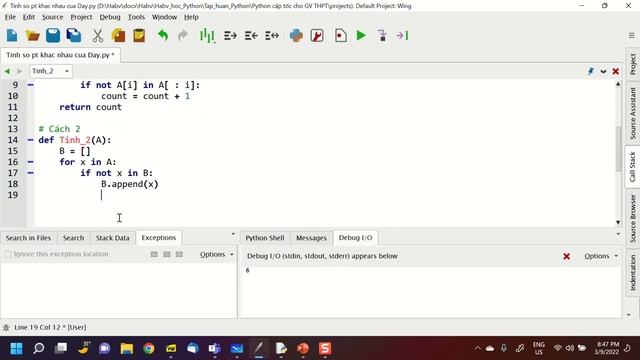Image resolution: width=640 pixels, height=360 pixels.
Task: Open the Window menu
Action: 164,17
